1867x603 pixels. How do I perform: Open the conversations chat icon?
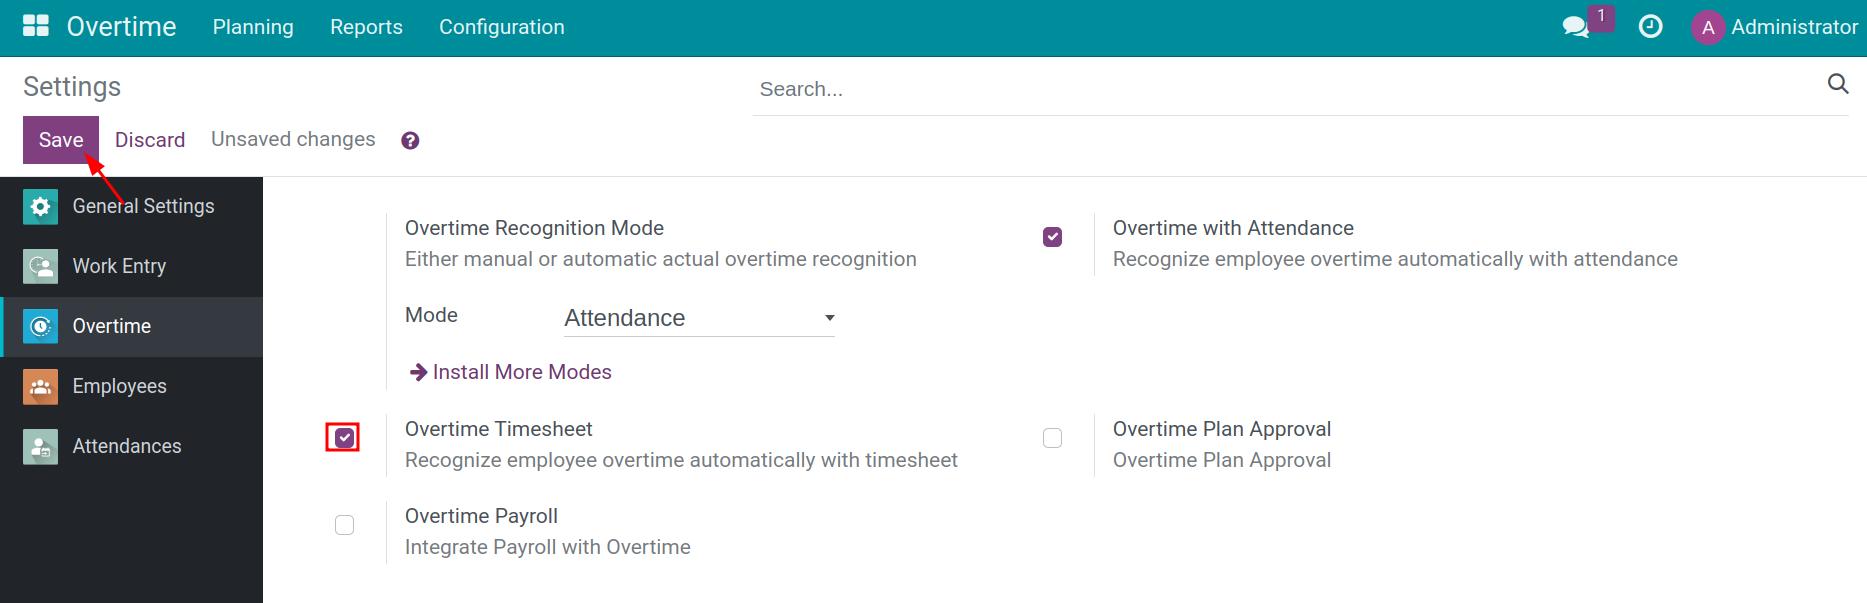pos(1576,27)
